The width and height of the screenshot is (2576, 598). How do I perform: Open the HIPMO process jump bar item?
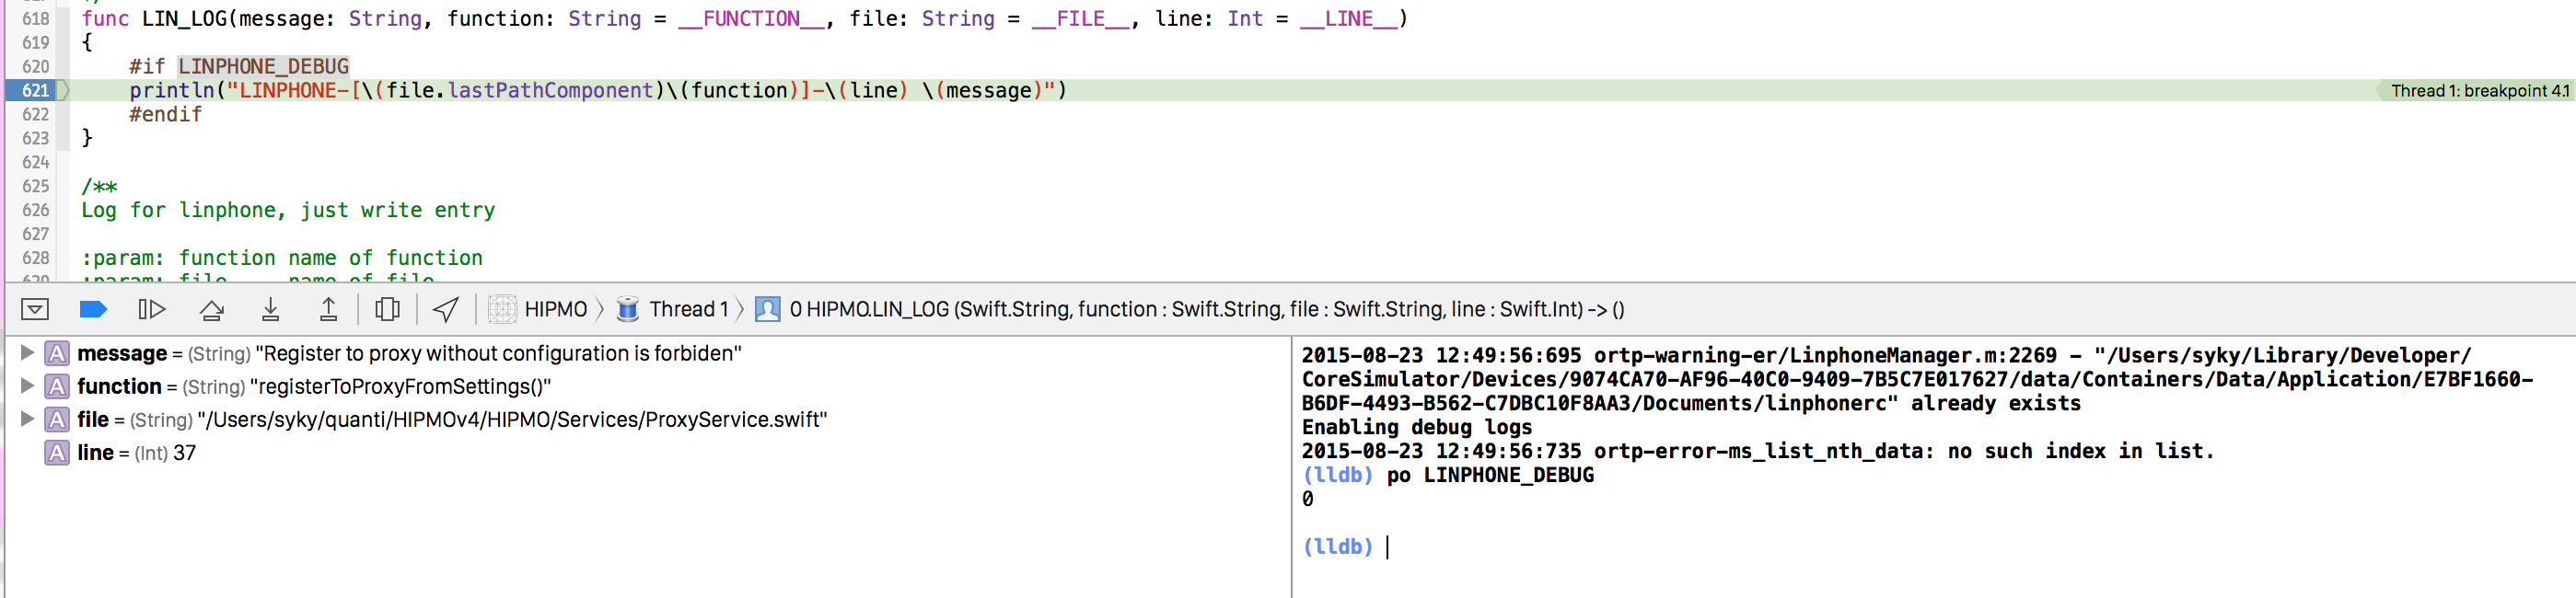[x=555, y=310]
